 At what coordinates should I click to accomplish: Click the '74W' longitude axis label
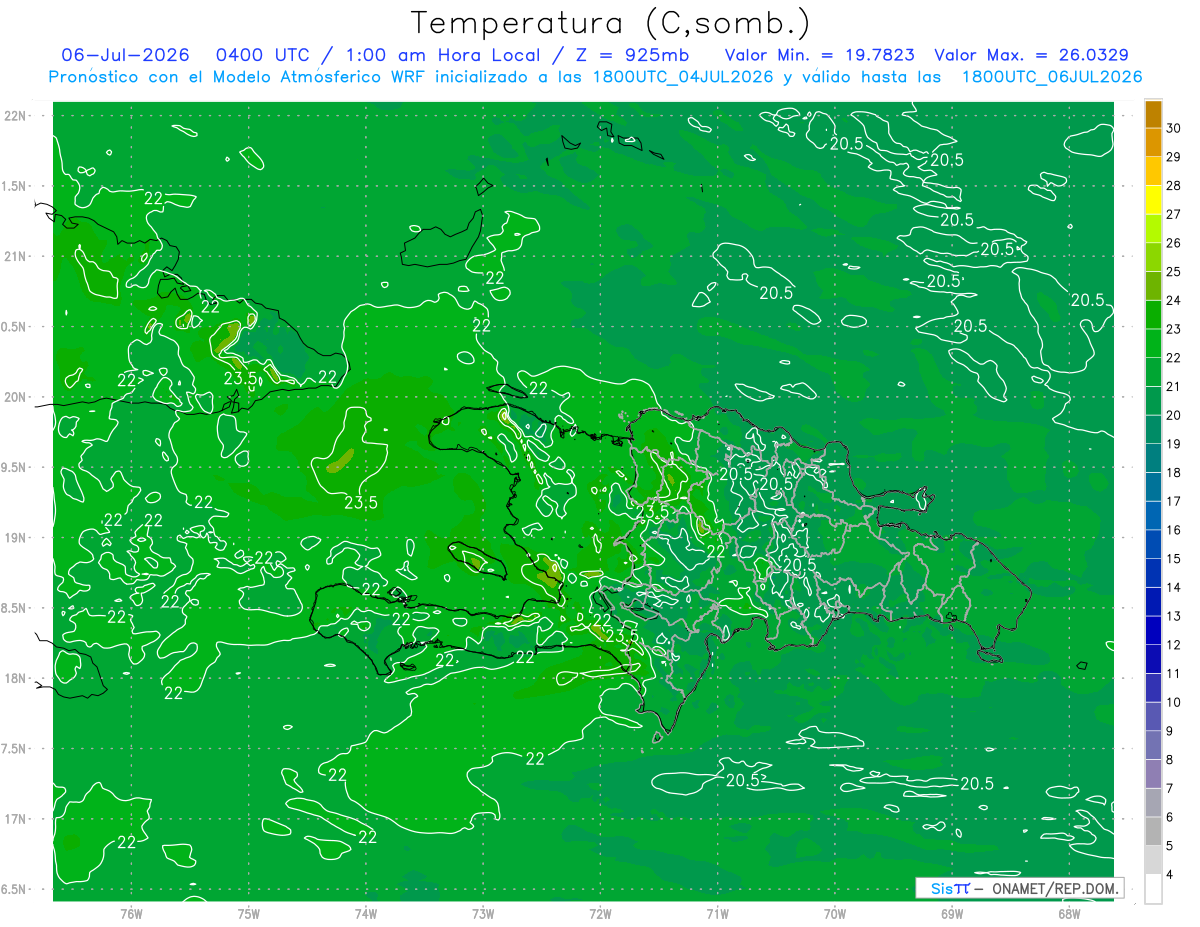366,913
